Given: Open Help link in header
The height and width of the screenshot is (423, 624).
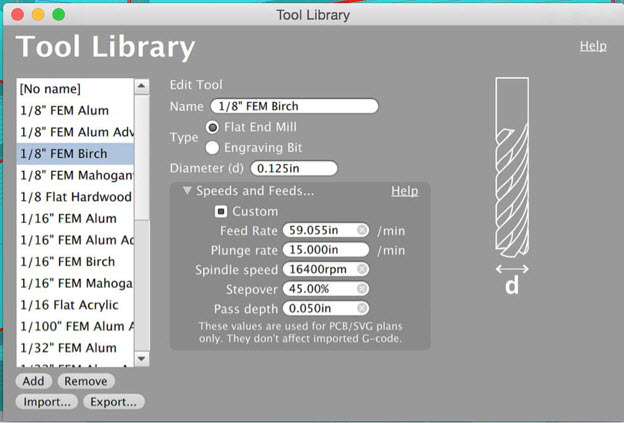Looking at the screenshot, I should tap(592, 46).
